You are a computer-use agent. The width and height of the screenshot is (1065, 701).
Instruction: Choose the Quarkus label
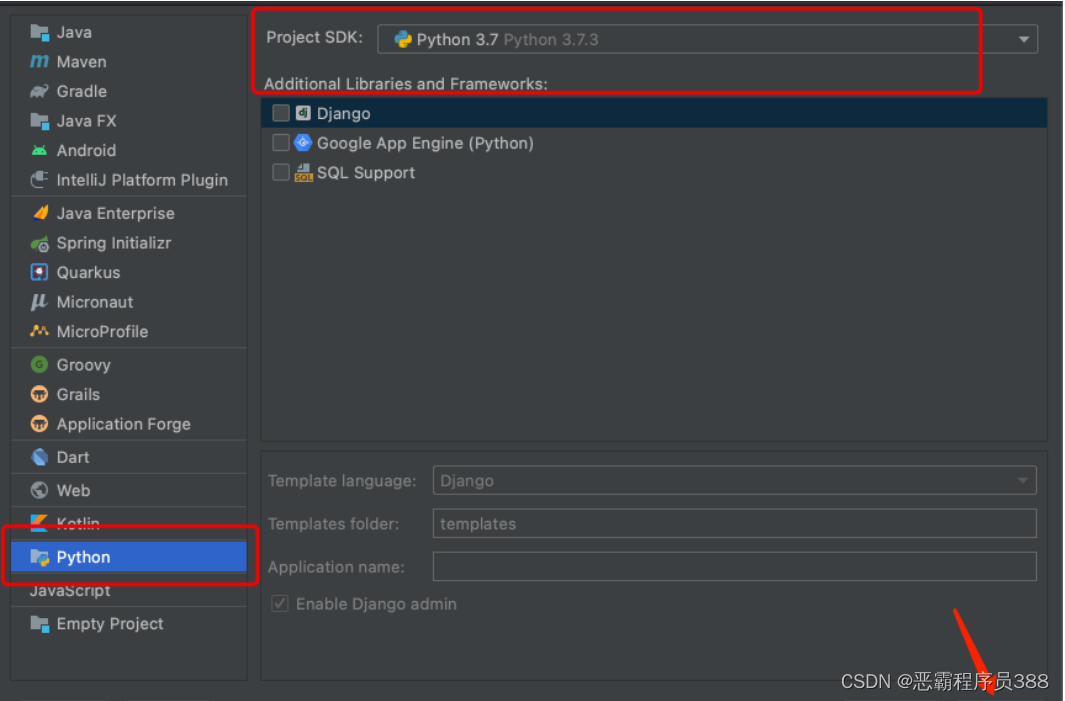pyautogui.click(x=88, y=272)
